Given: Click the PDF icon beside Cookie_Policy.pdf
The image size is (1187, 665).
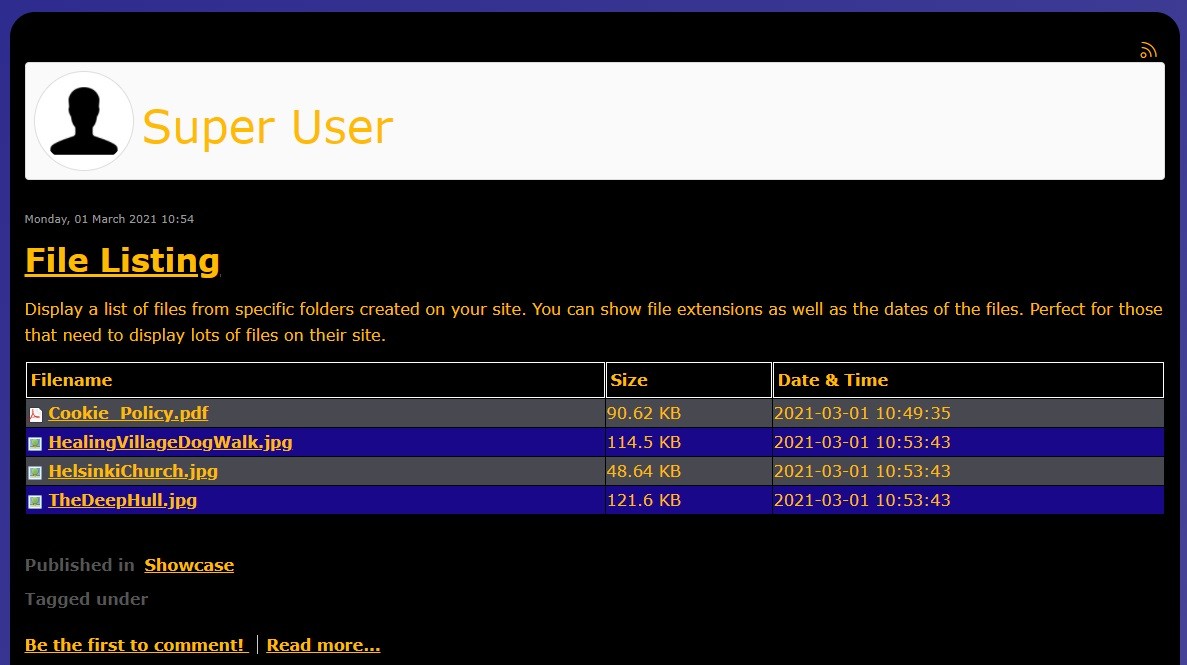Looking at the screenshot, I should (x=36, y=414).
